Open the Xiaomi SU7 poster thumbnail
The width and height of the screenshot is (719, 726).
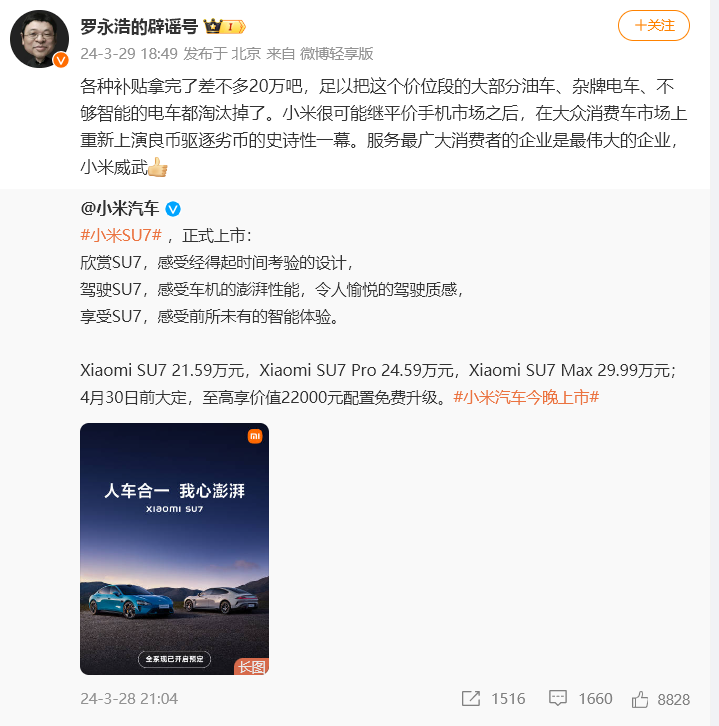point(175,549)
